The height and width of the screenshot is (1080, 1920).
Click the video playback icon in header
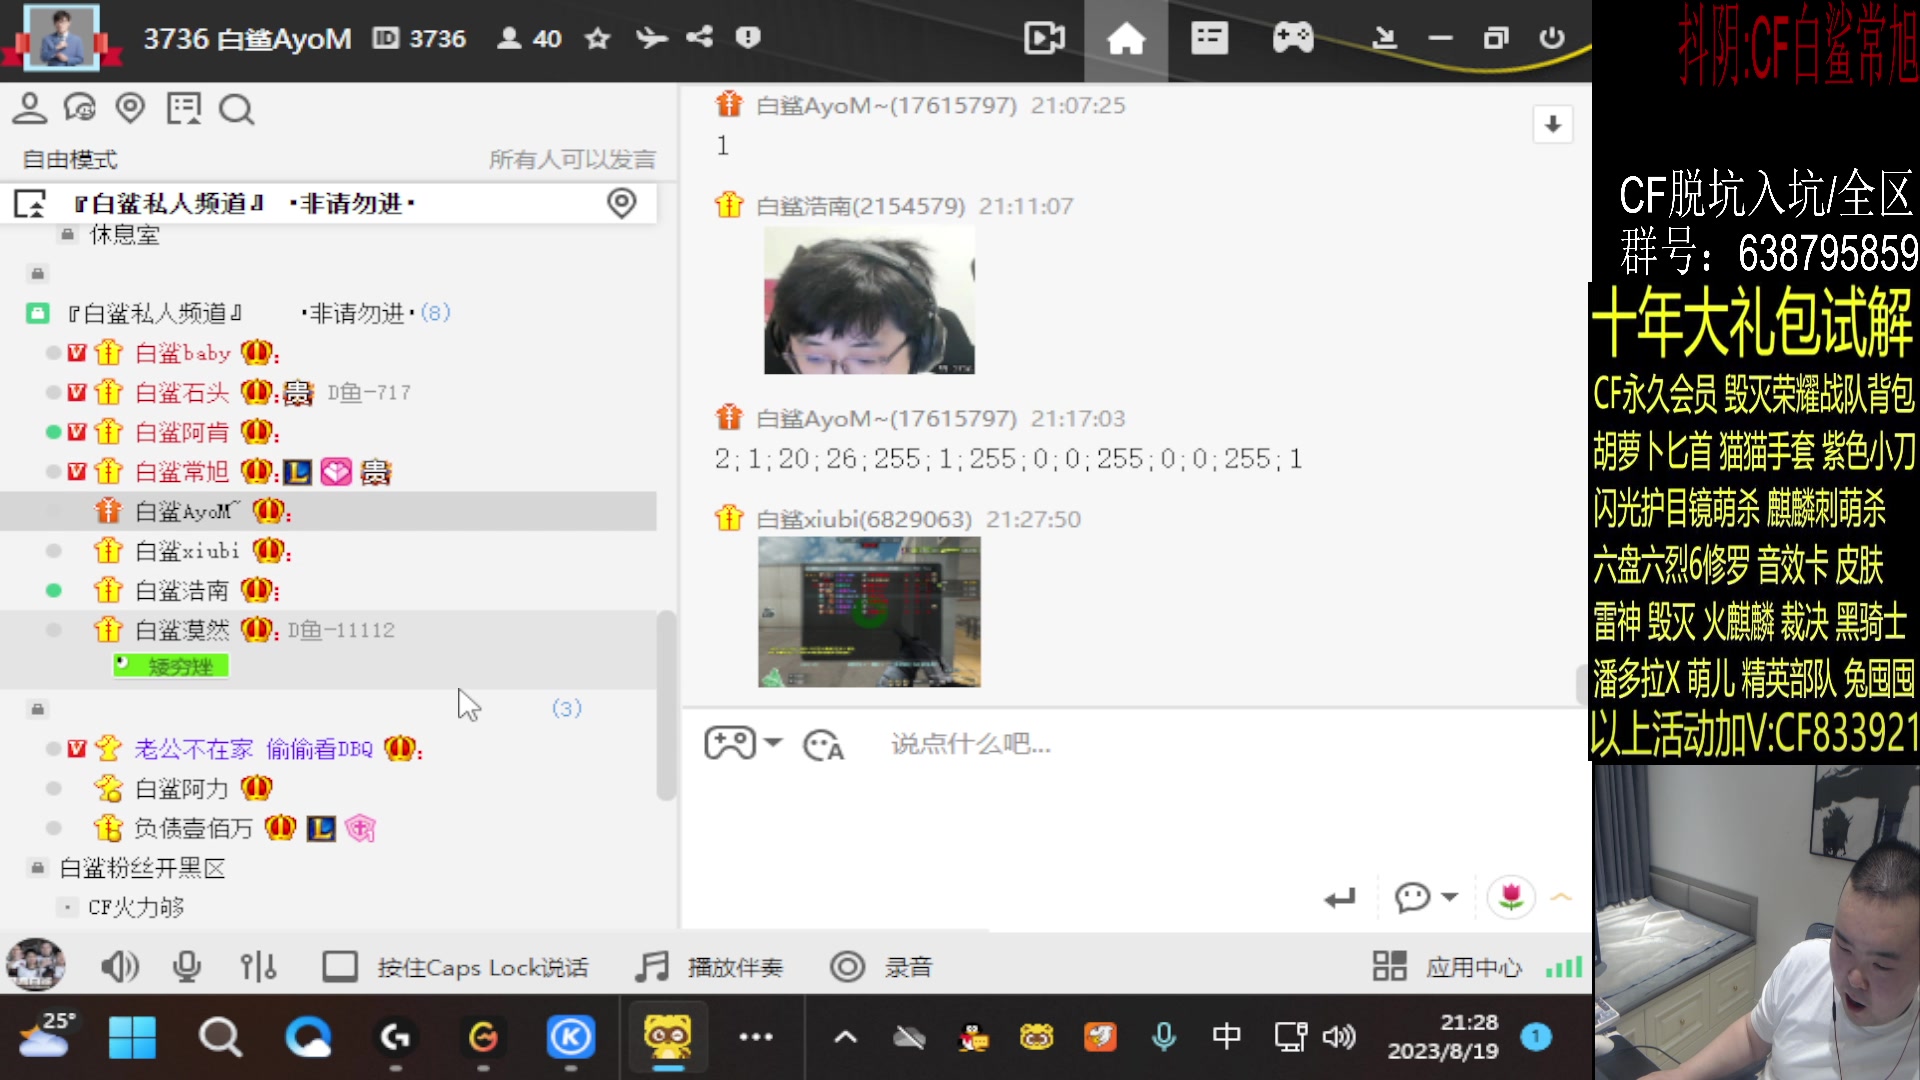click(1044, 39)
